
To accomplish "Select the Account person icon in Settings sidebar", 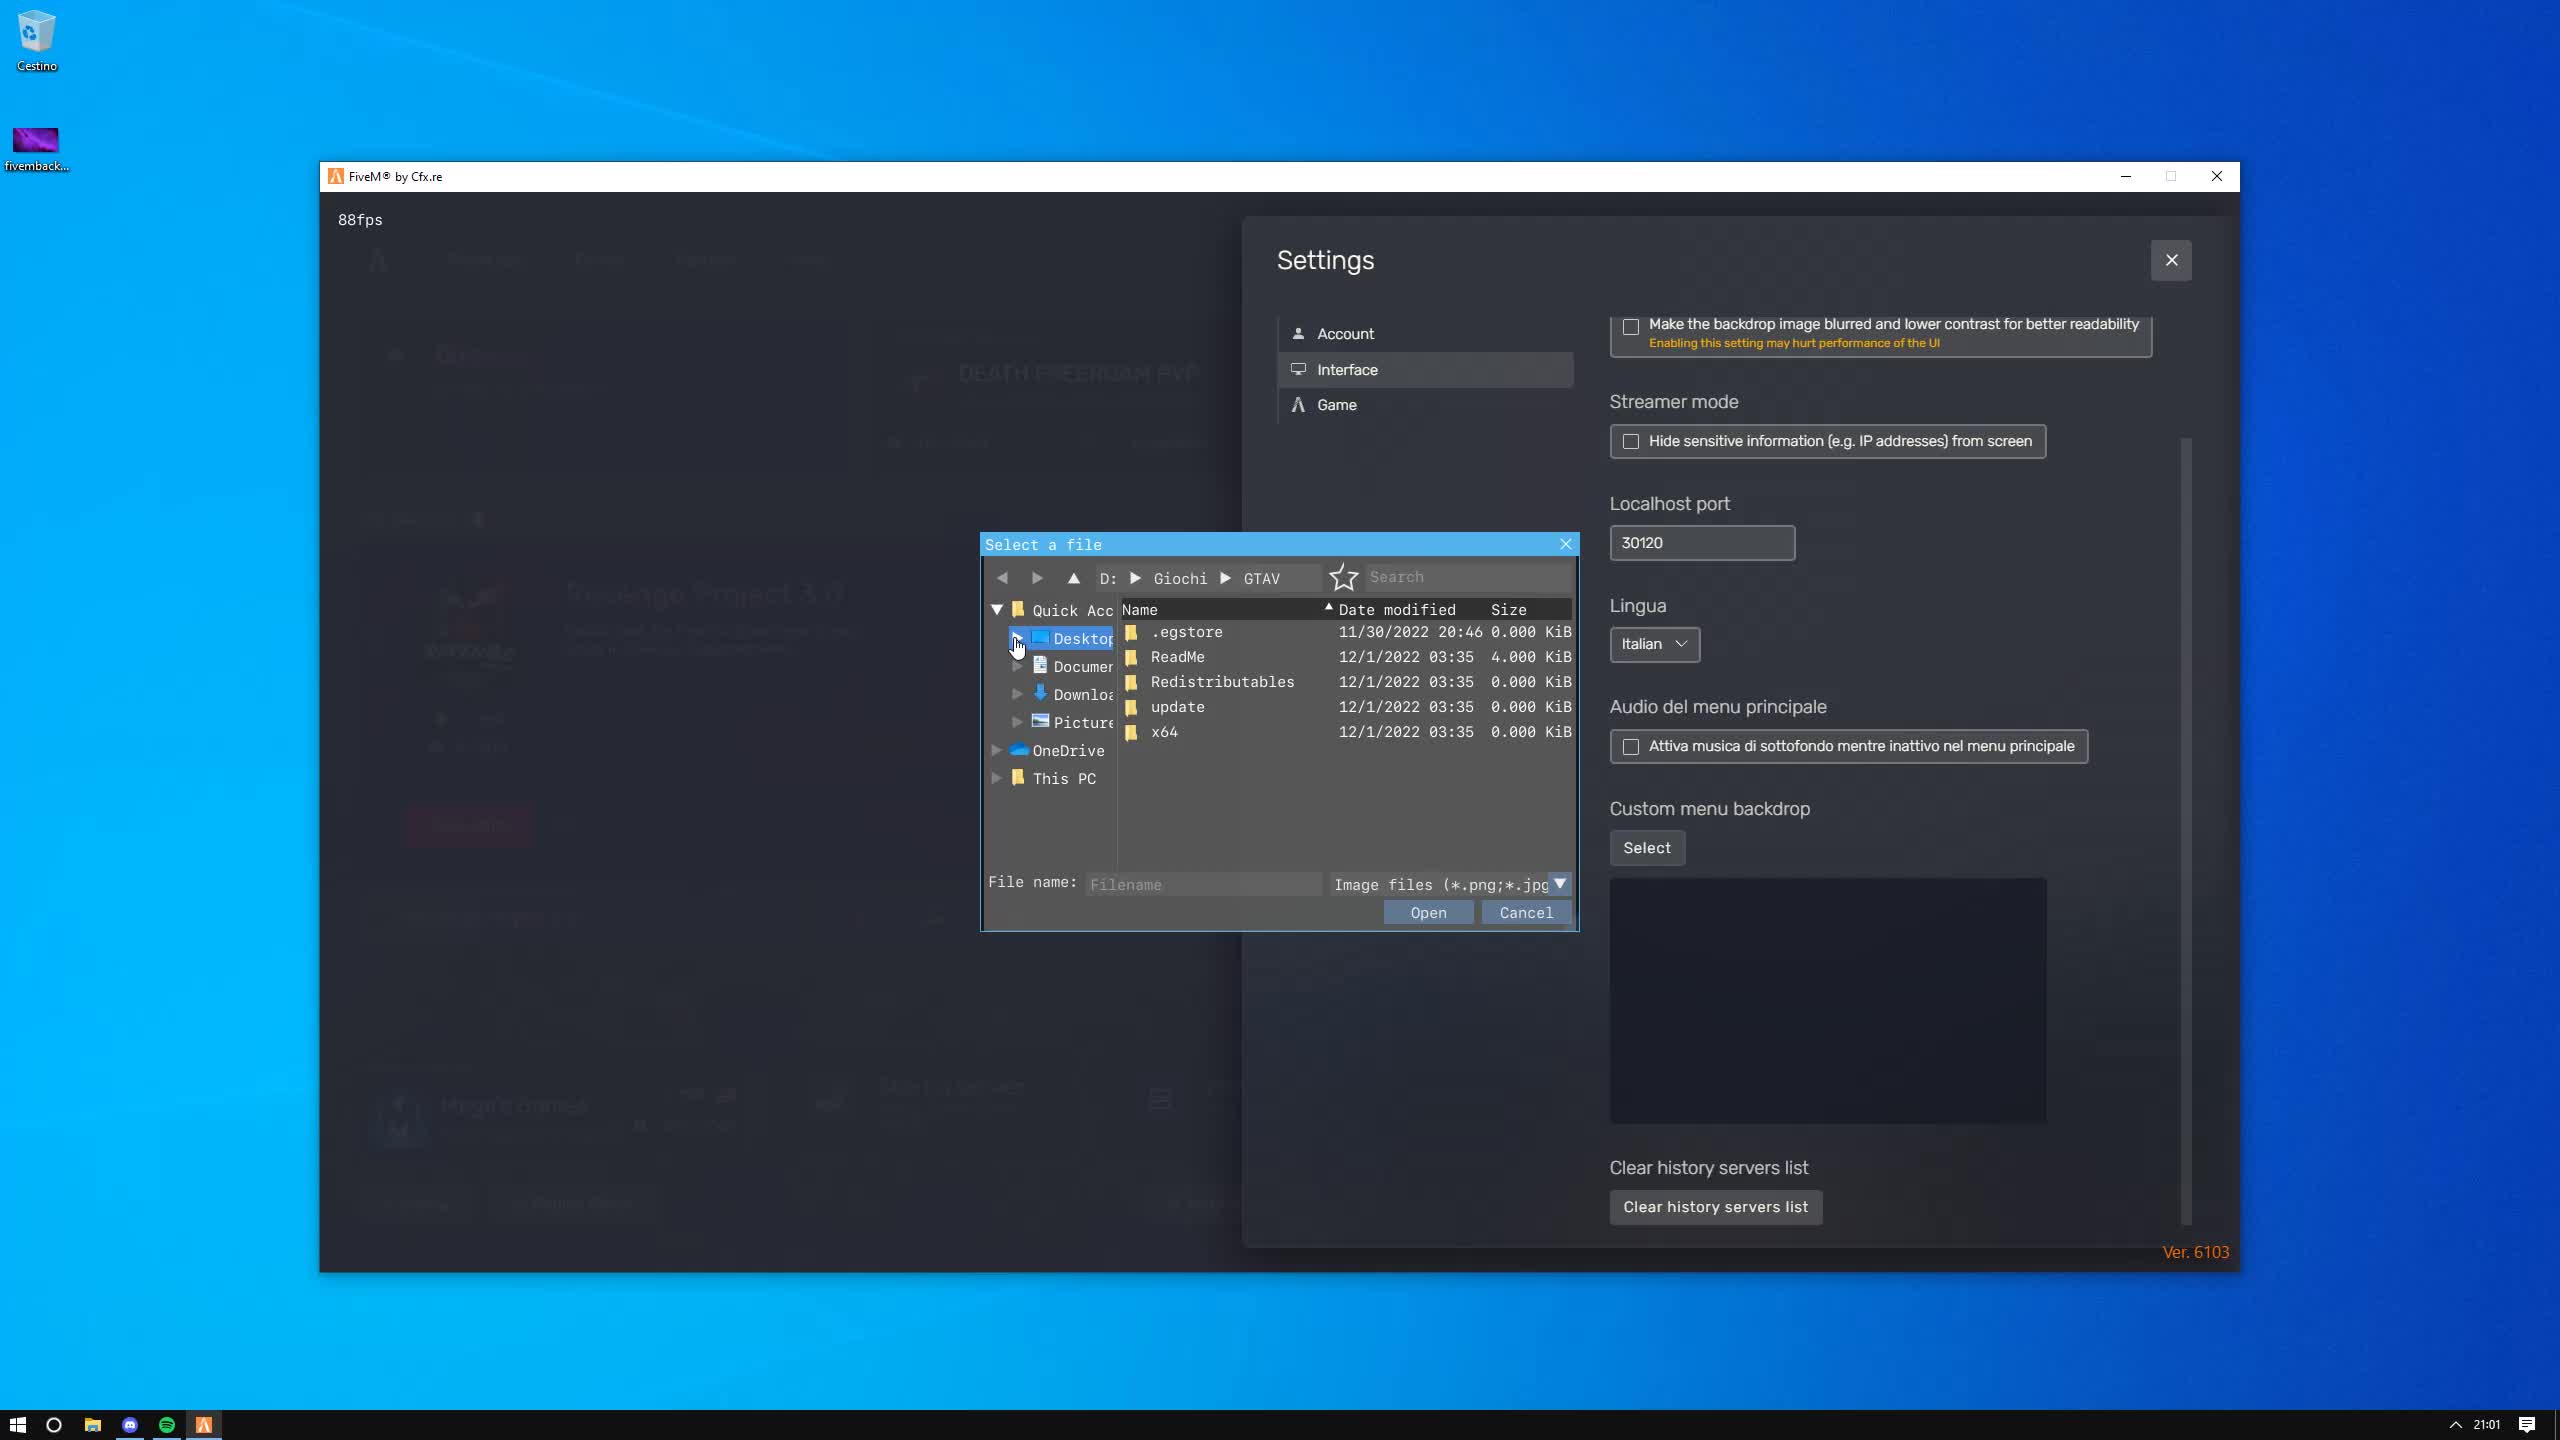I will 1297,333.
